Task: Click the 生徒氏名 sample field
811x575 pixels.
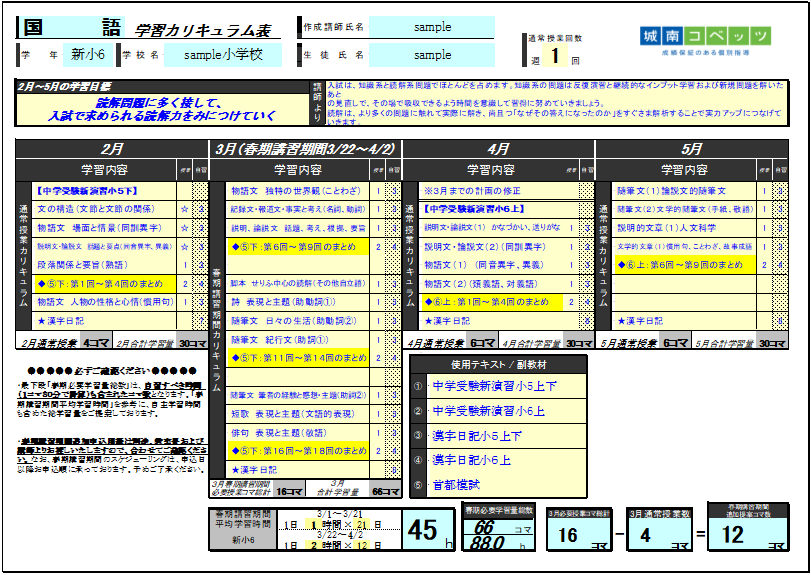Action: 432,55
